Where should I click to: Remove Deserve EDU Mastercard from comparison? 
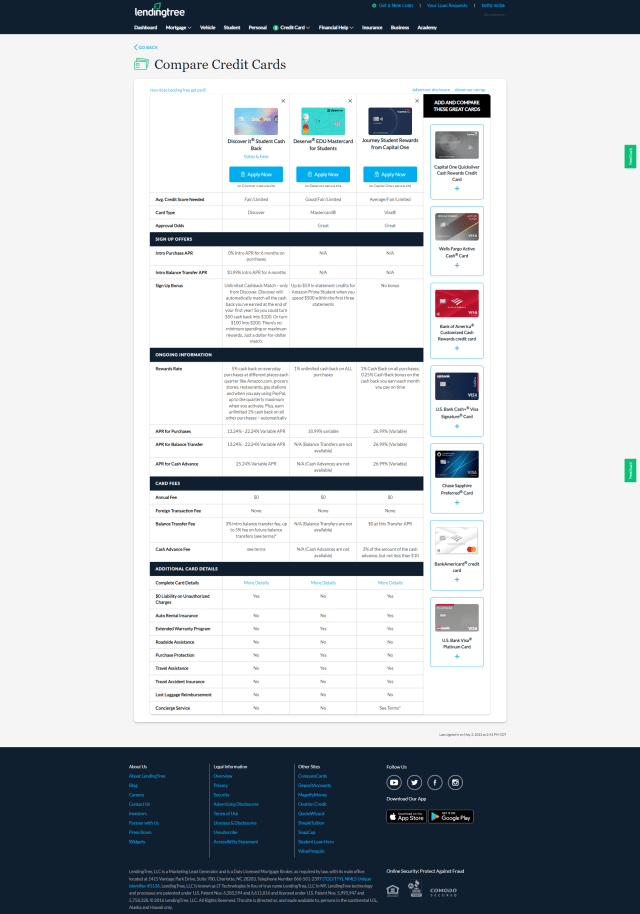350,101
